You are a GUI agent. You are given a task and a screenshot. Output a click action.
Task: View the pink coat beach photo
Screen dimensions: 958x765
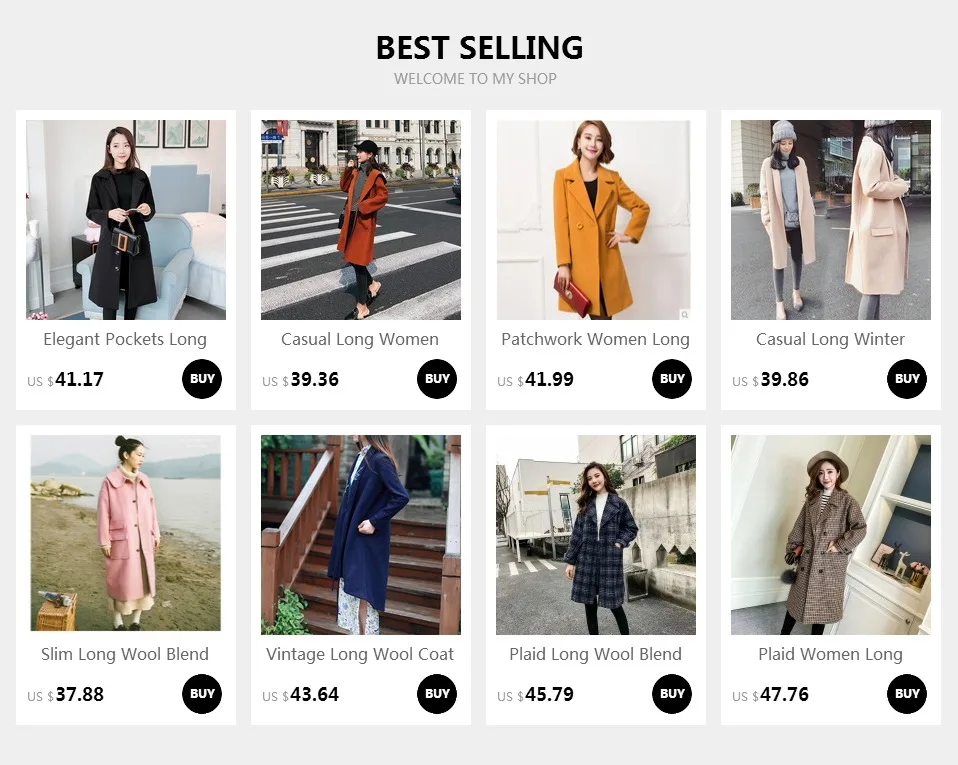(x=126, y=533)
